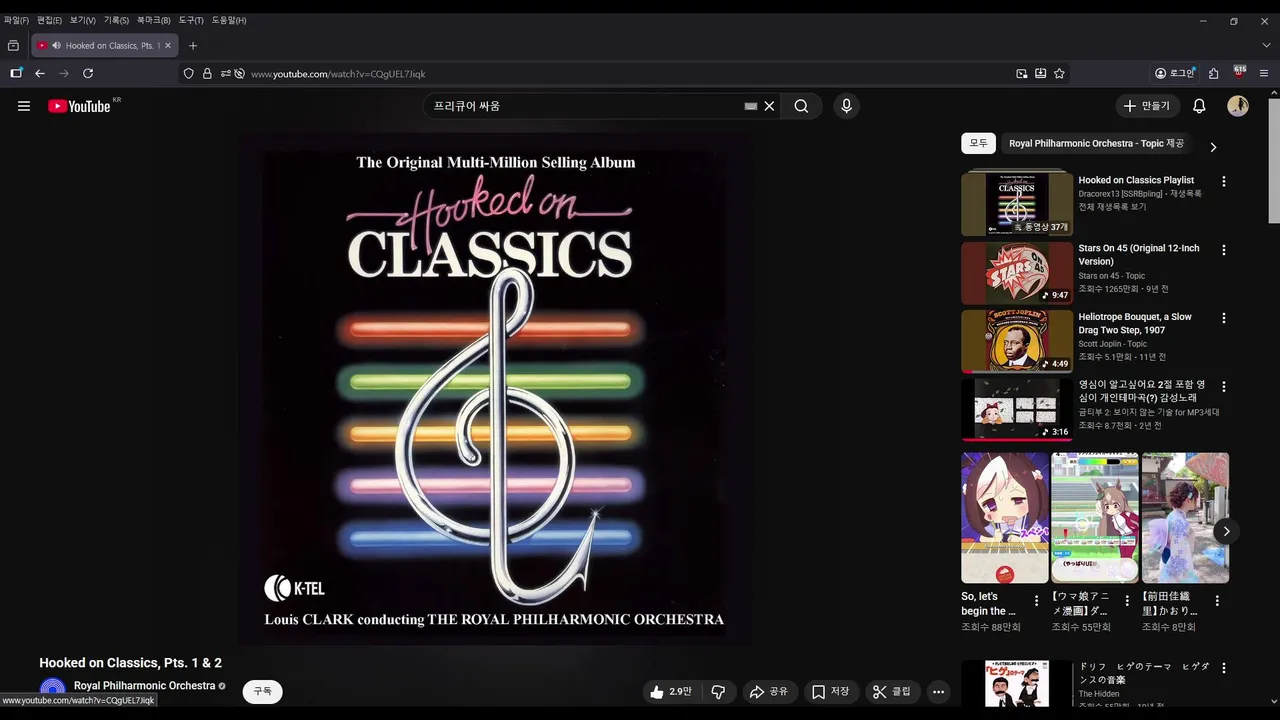Viewport: 1280px width, 720px height.
Task: Open 북마크(B) bookmarks menu
Action: pos(154,20)
